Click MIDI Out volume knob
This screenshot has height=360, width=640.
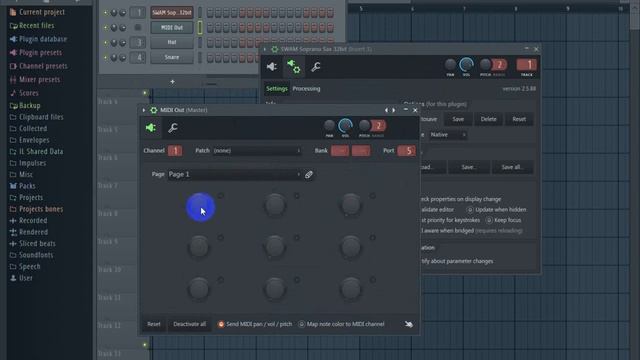tap(345, 126)
